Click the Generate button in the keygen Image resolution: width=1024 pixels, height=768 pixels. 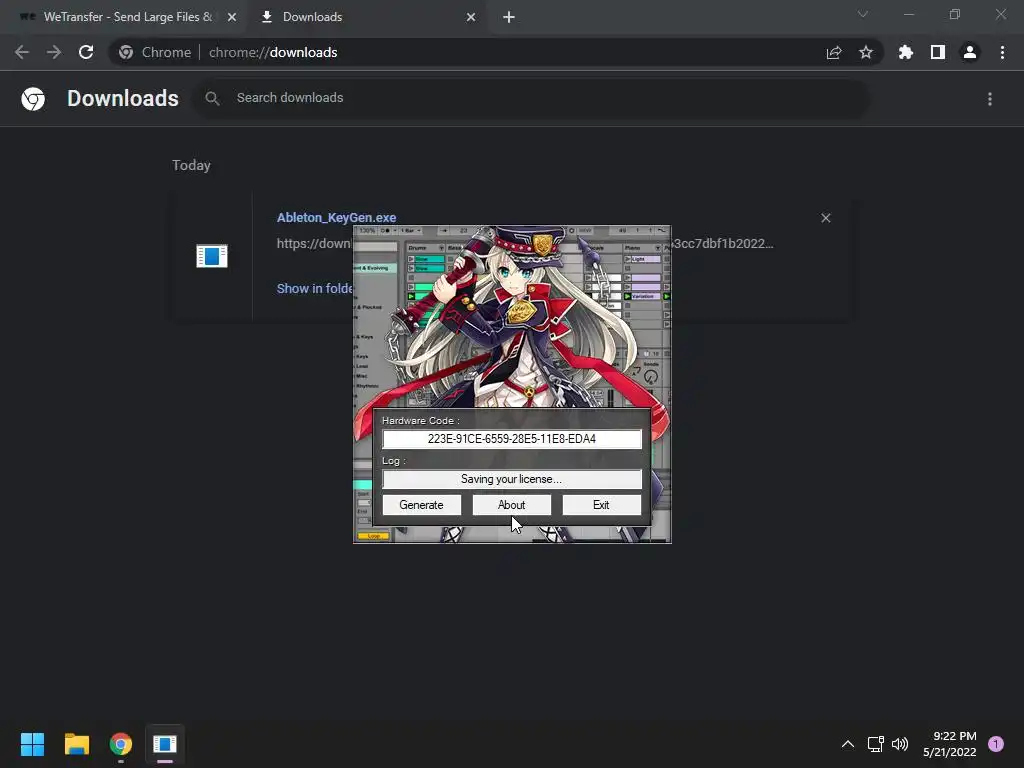point(421,505)
